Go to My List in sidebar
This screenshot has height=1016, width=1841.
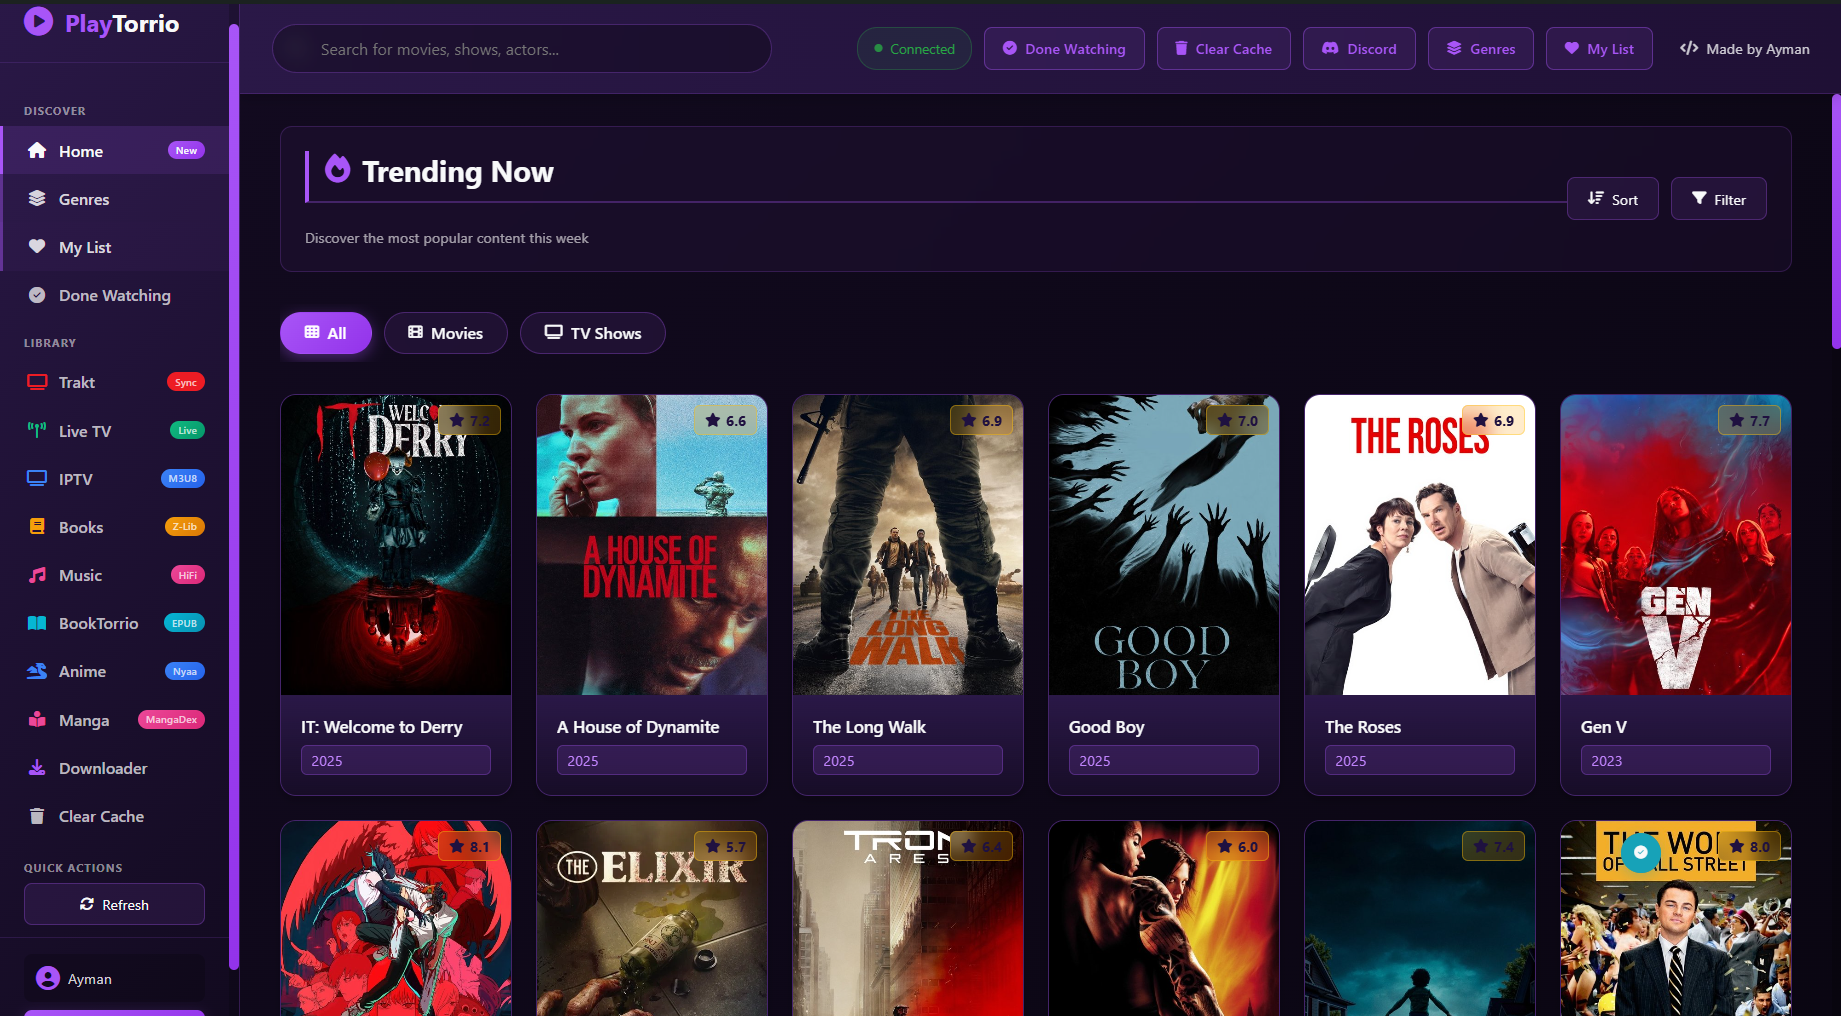tap(84, 247)
